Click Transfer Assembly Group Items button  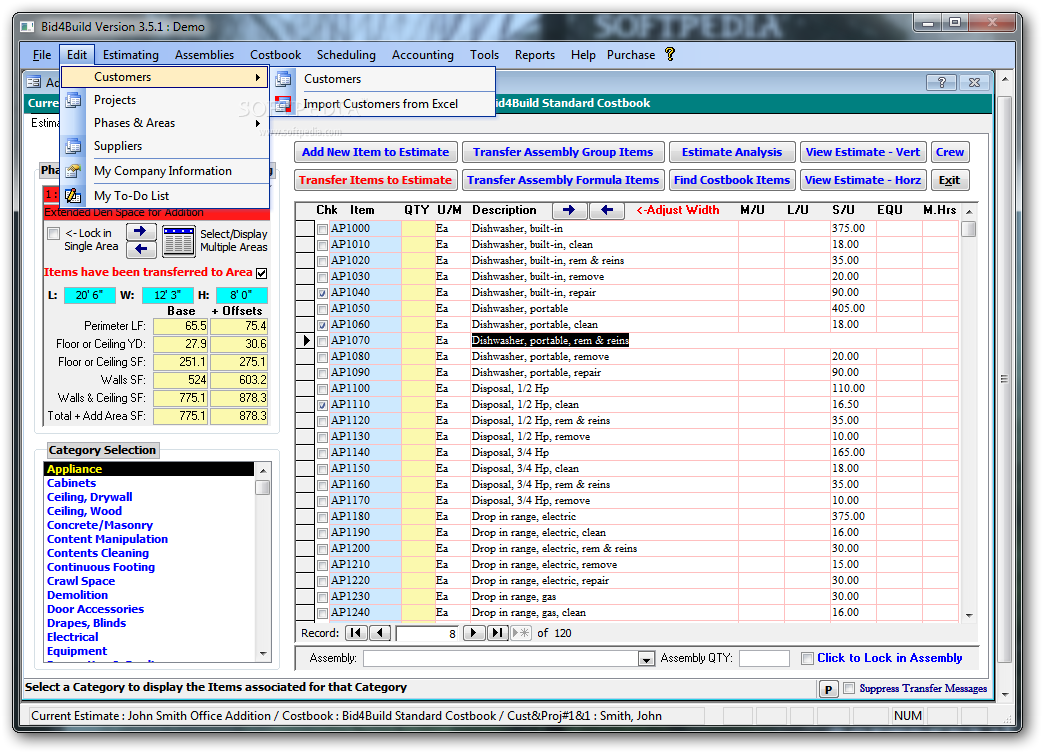[x=563, y=152]
